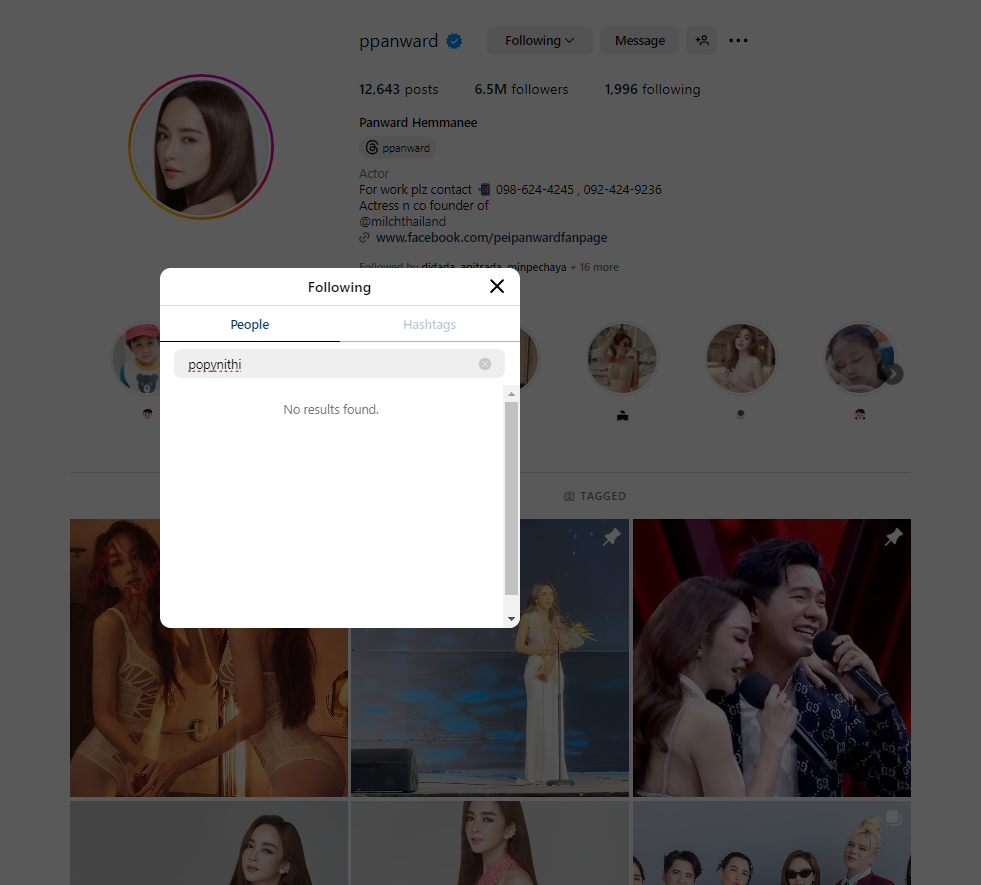Image resolution: width=981 pixels, height=885 pixels.
Task: Send a message with the Message button
Action: (x=639, y=41)
